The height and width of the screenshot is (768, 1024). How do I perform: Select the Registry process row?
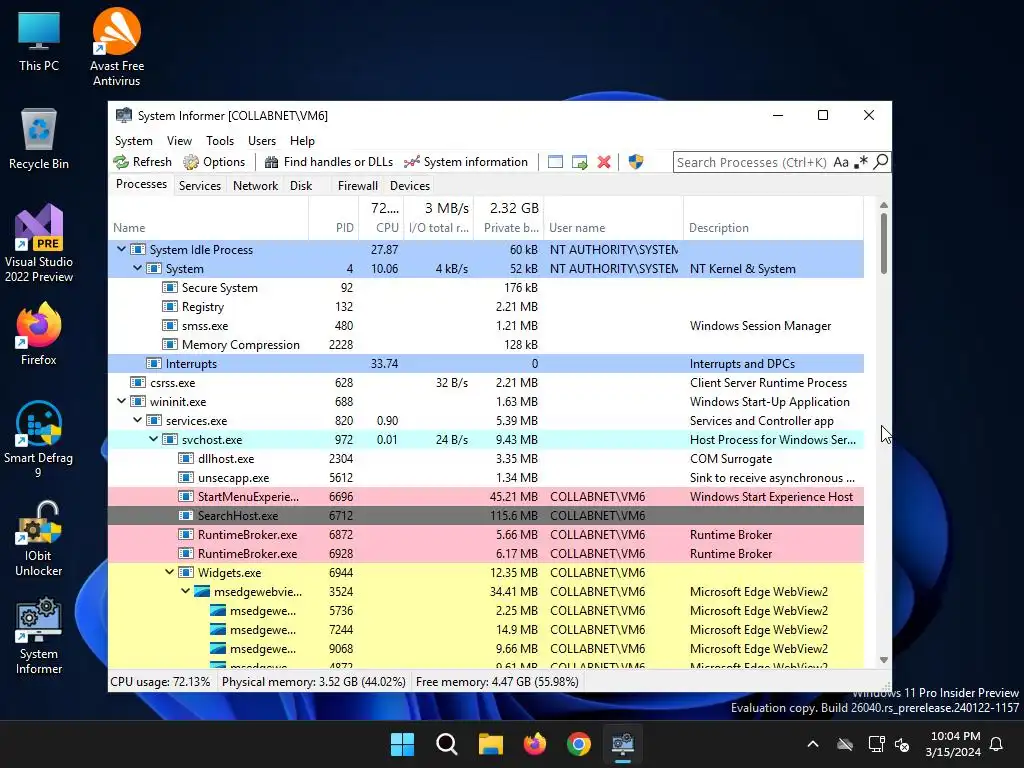click(x=486, y=306)
